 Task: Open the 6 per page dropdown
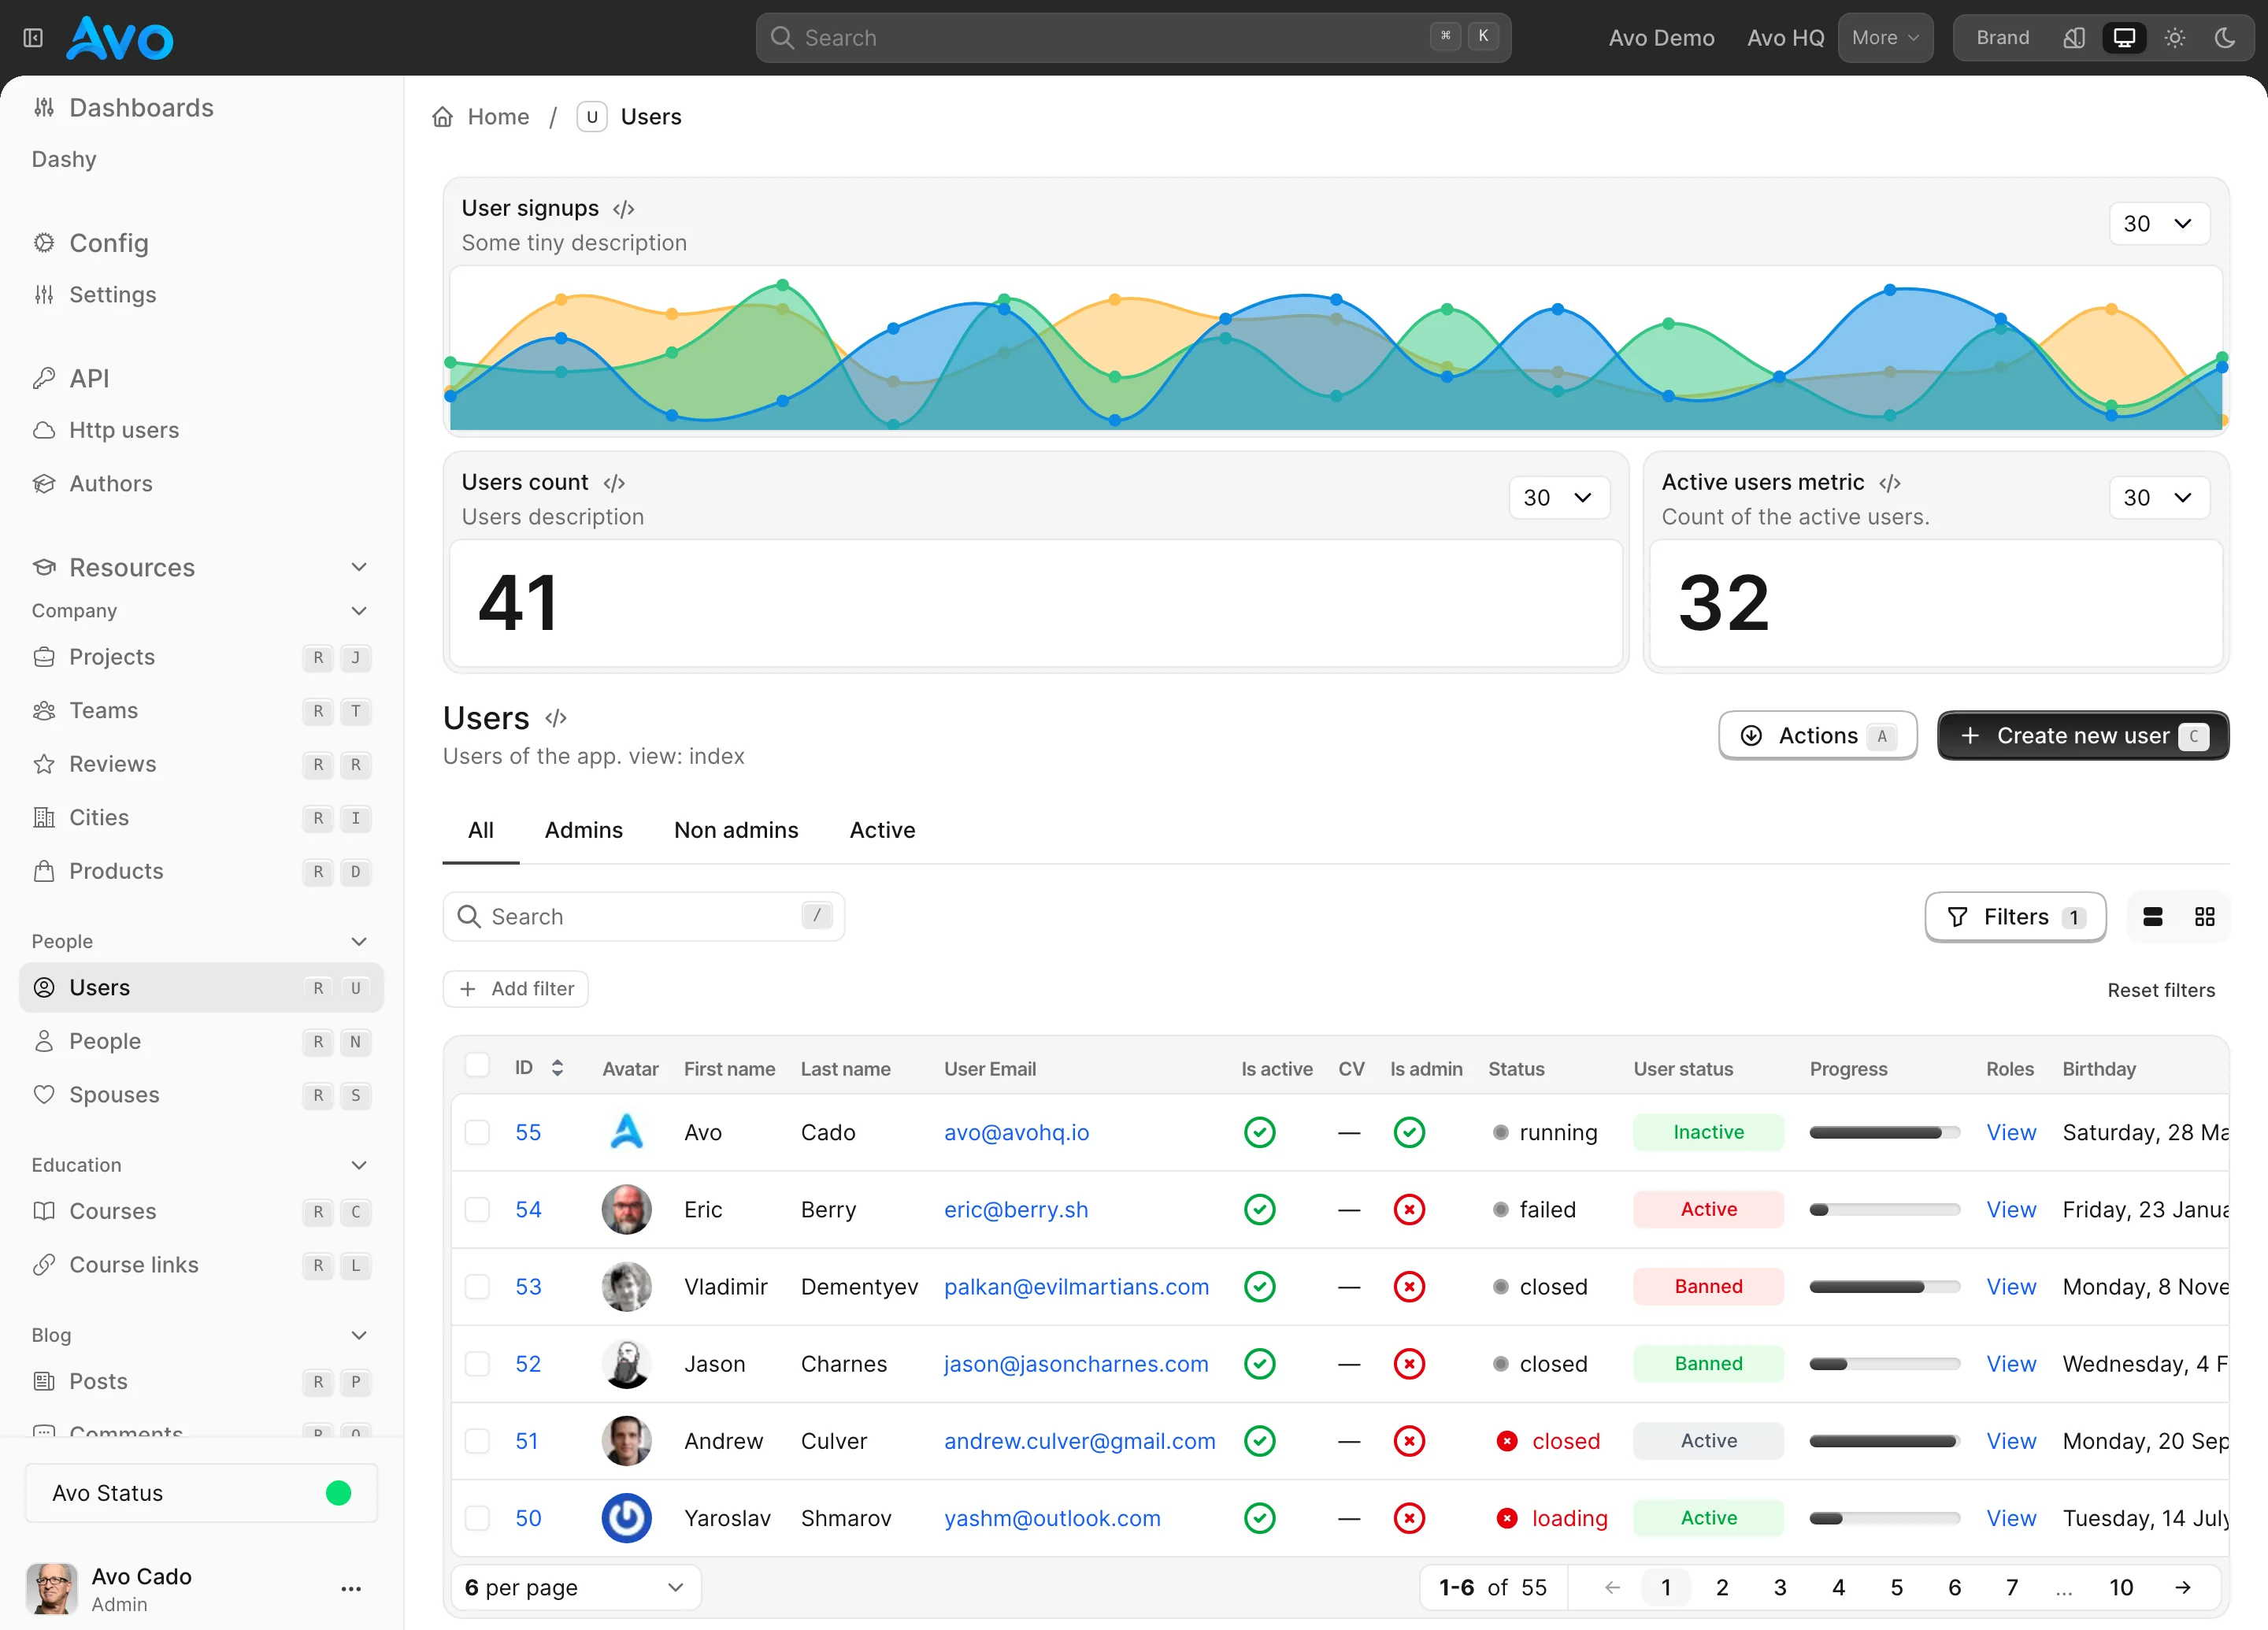point(575,1587)
